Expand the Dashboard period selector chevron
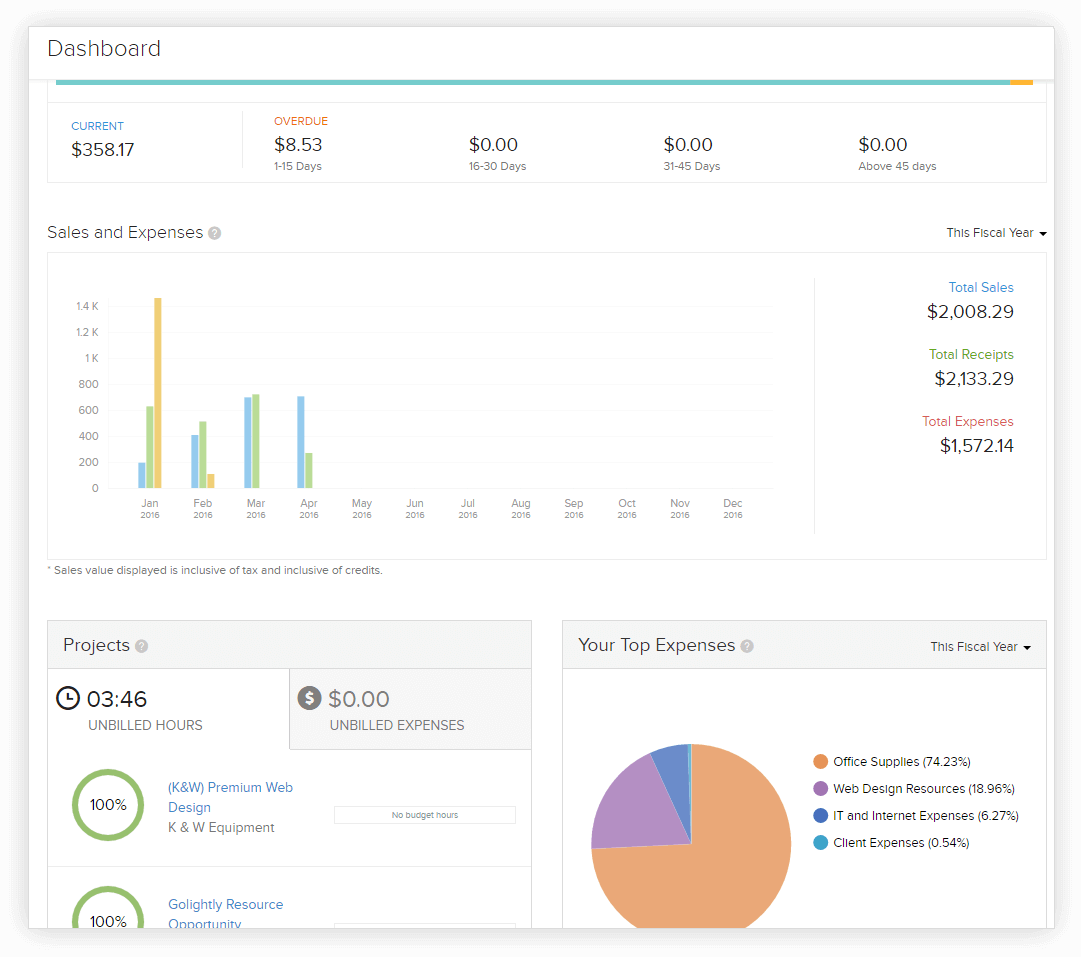Screen dimensions: 1081x957 point(1044,232)
